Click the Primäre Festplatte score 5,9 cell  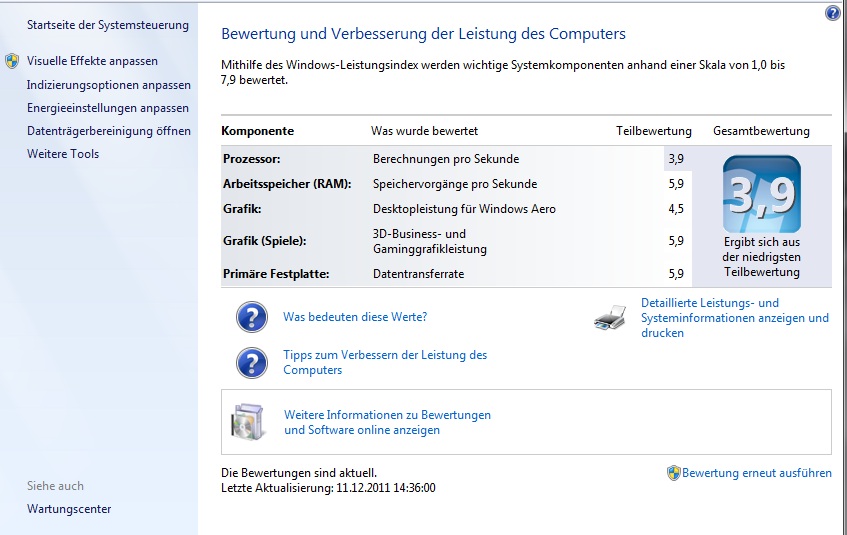coord(676,274)
